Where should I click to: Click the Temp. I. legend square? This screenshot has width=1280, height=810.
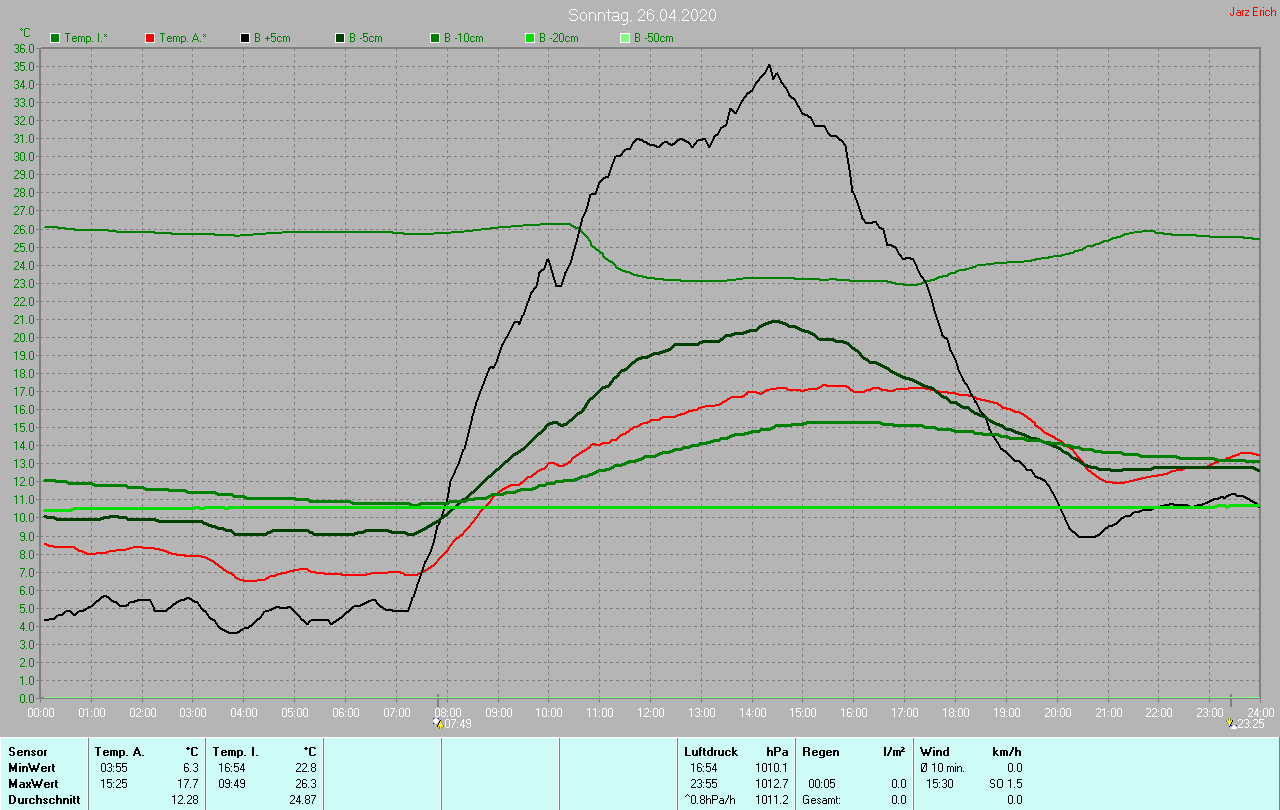click(x=55, y=38)
